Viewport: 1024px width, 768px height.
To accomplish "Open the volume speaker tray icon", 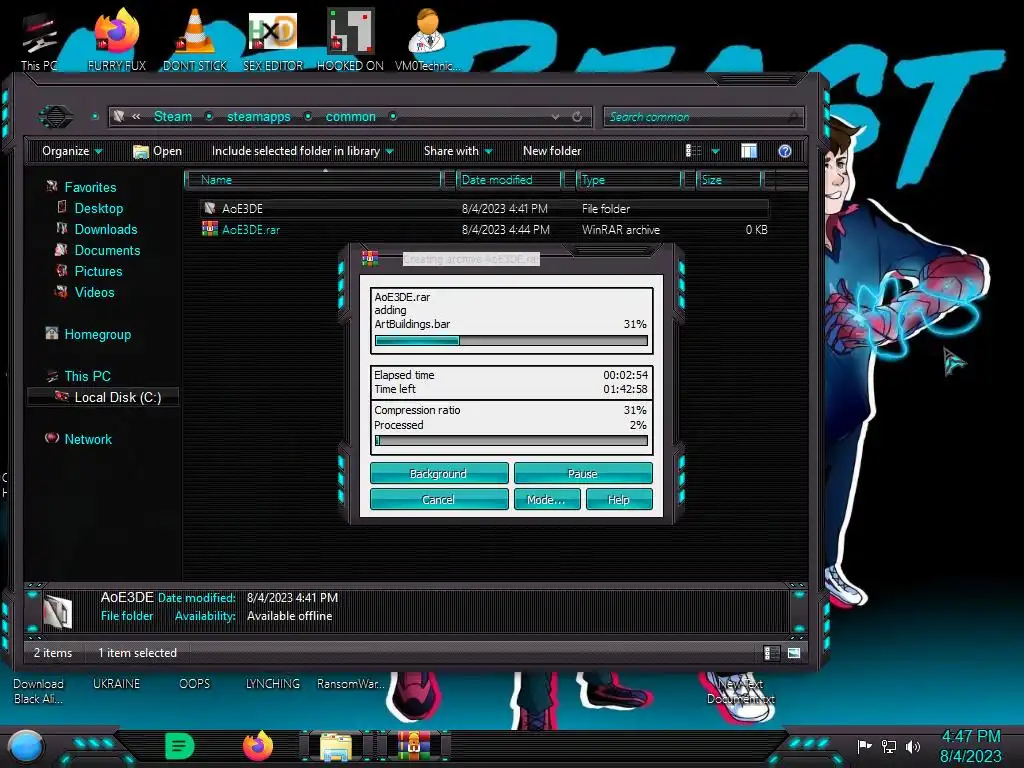I will pos(913,746).
